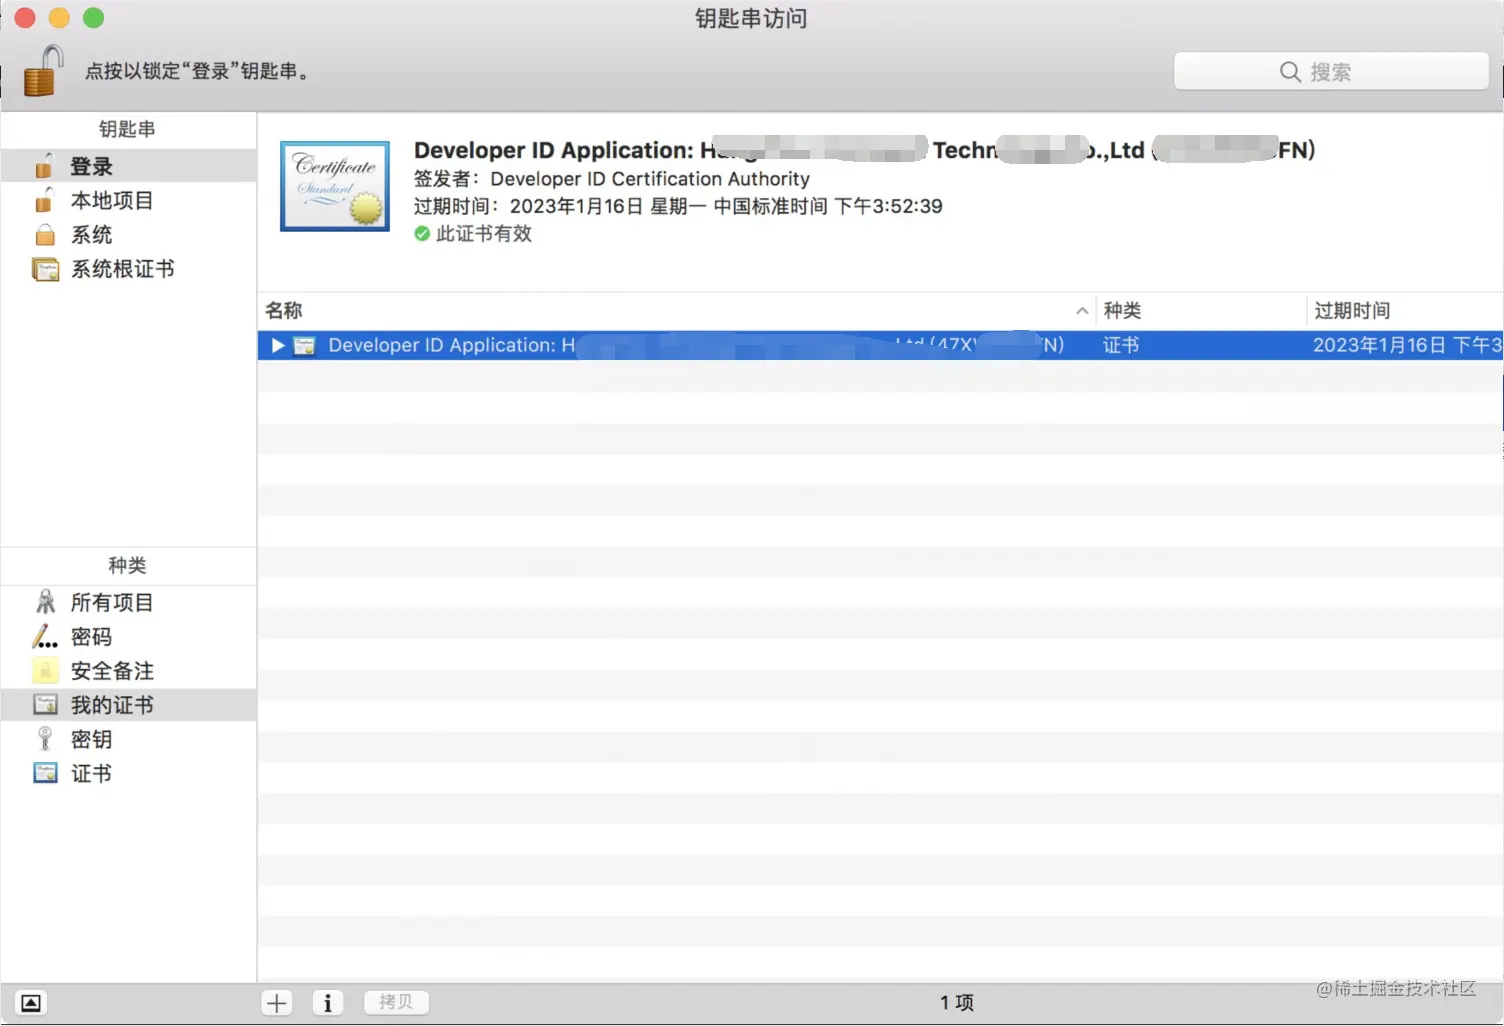Image resolution: width=1504 pixels, height=1026 pixels.
Task: Select the 系统根证书 label
Action: [122, 269]
